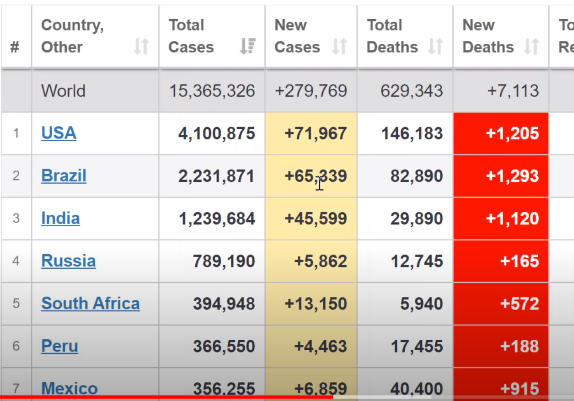Select World total cases 15,365,326

coord(212,90)
